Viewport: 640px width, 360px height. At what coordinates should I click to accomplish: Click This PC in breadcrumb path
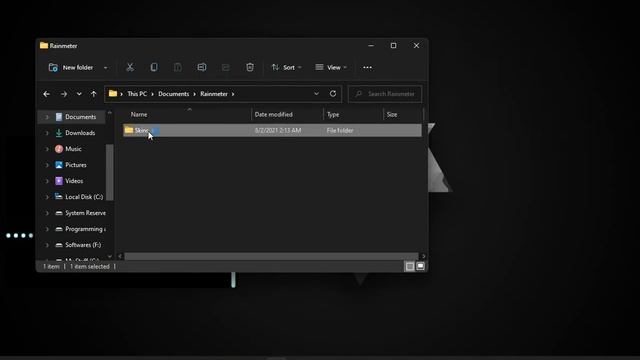click(x=137, y=94)
